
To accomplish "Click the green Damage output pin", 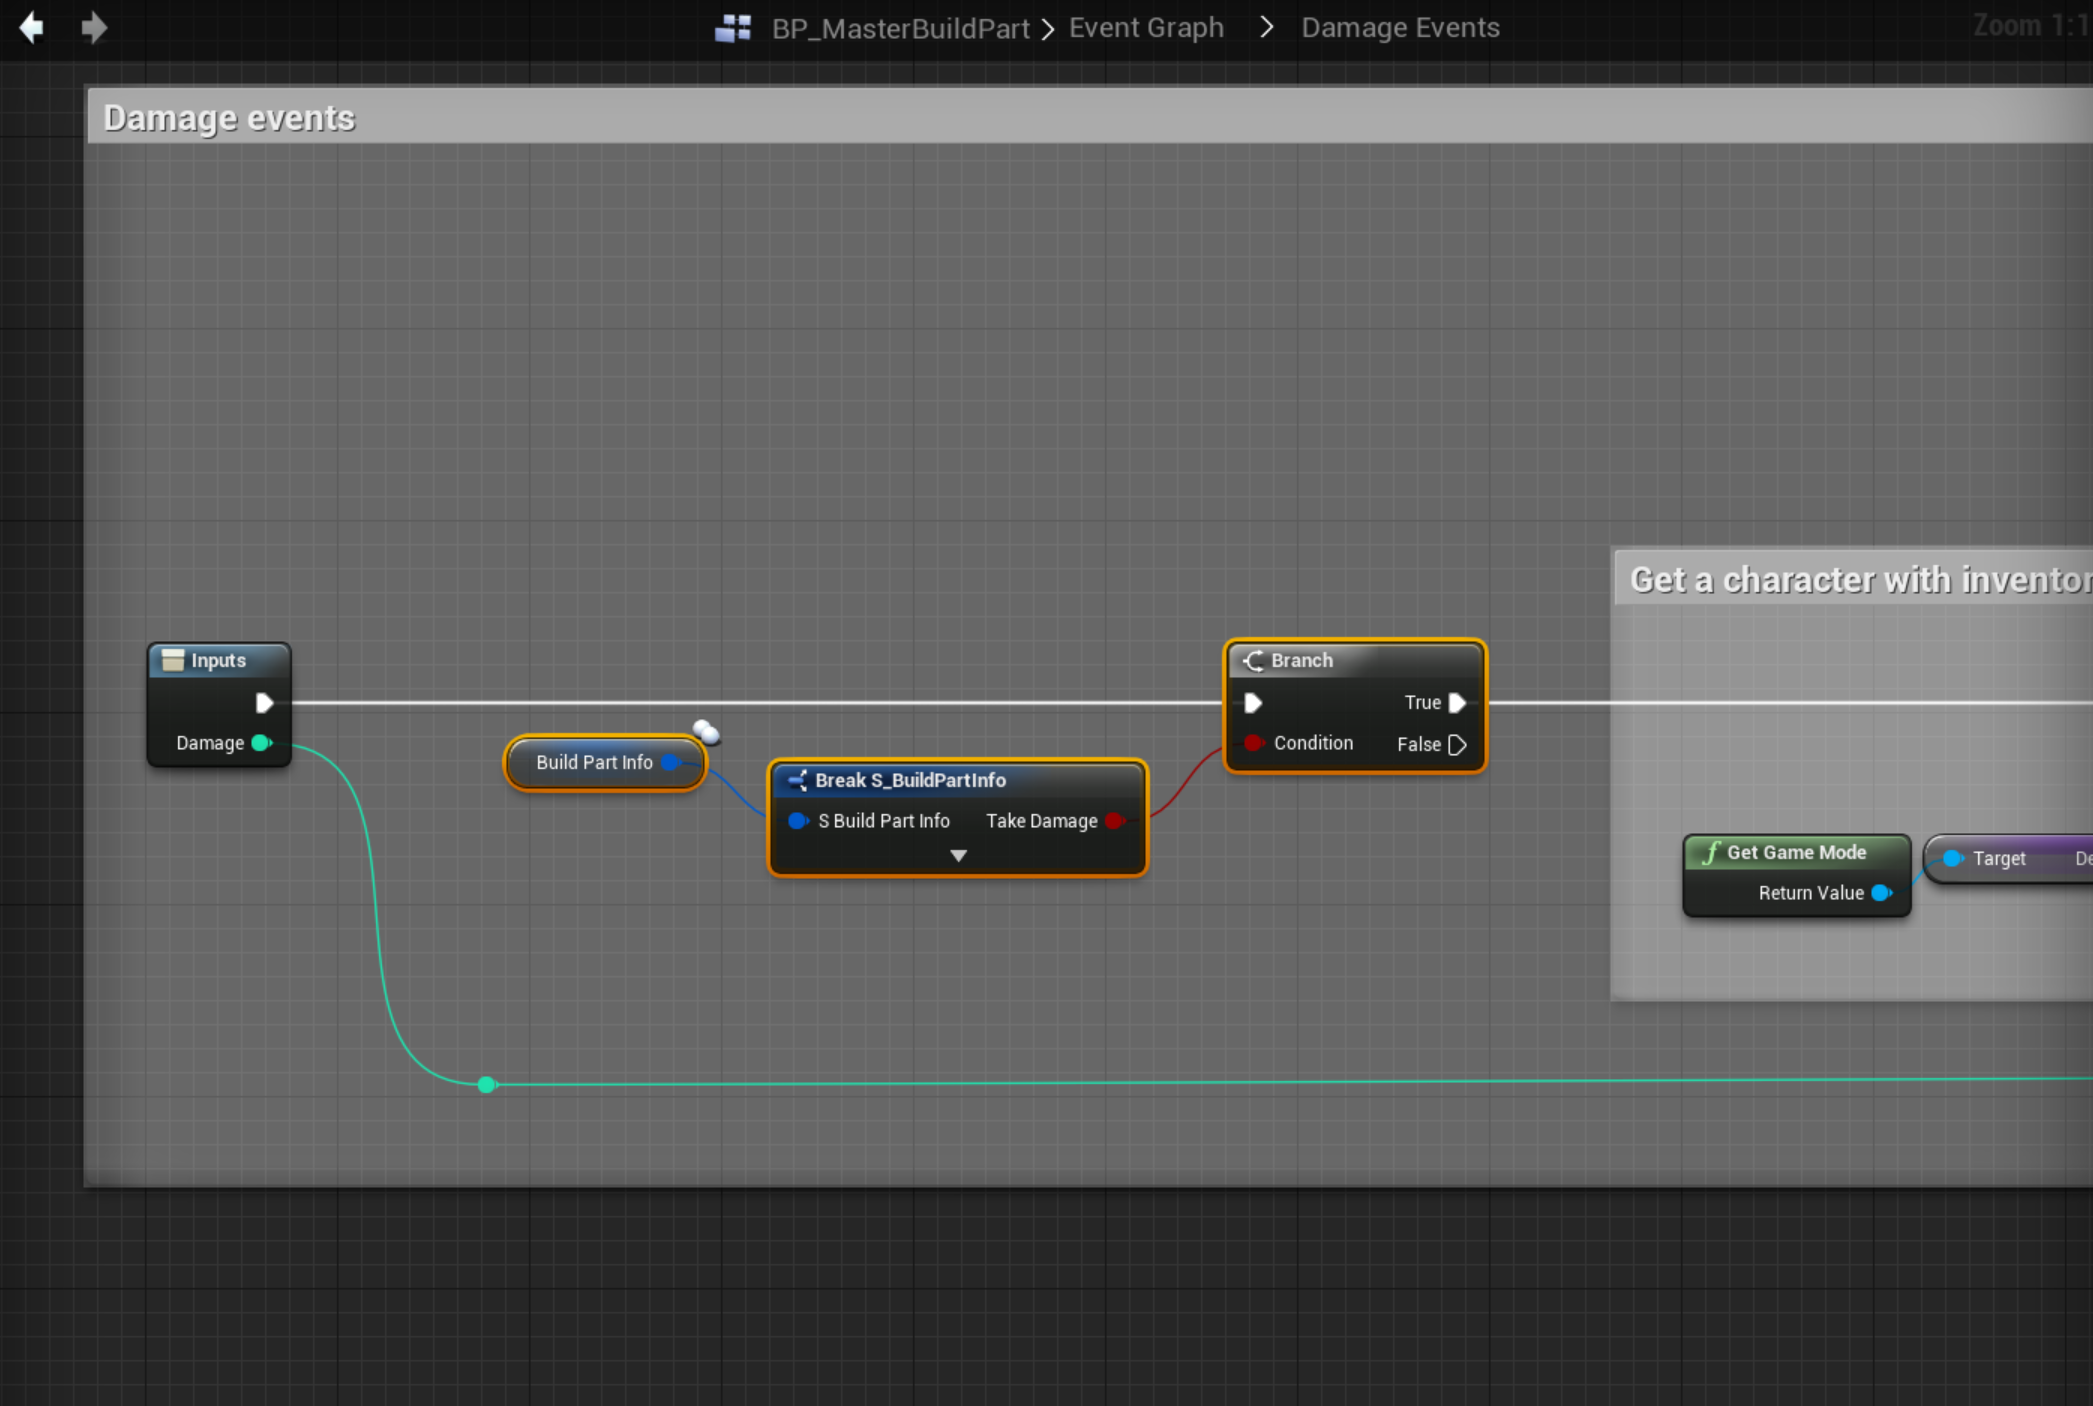I will [261, 743].
